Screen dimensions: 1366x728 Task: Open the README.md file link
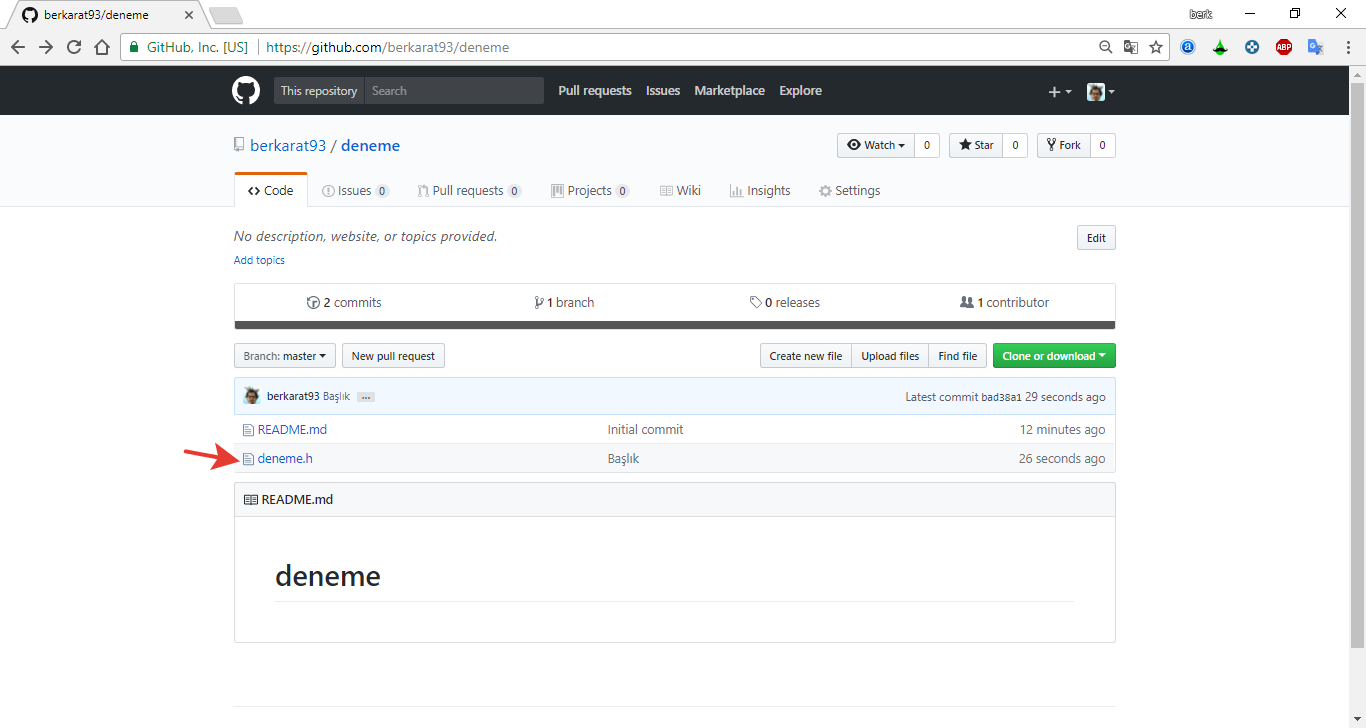tap(292, 430)
